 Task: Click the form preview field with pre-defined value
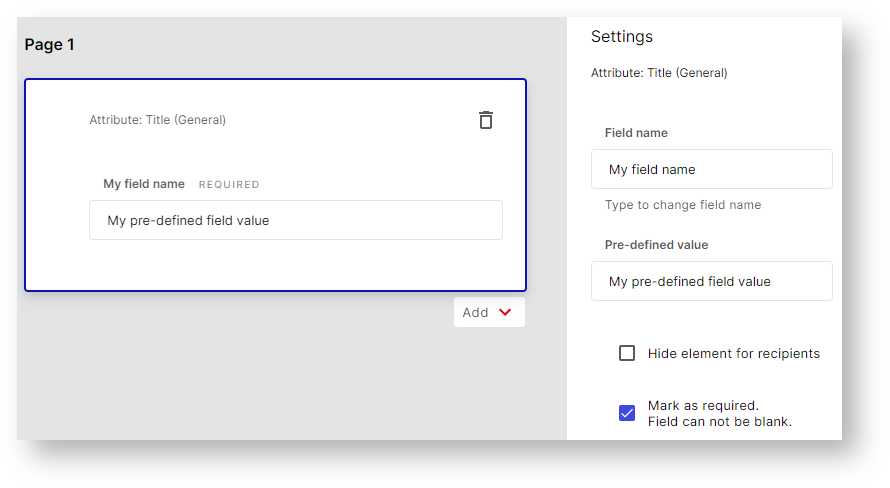tap(295, 220)
